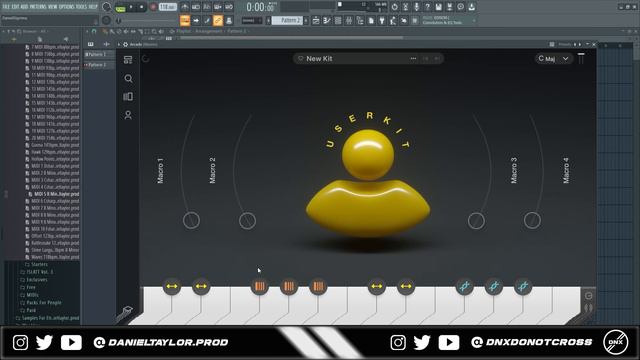Open the channel rack view icon
The width and height of the screenshot is (640, 360).
(338, 20)
